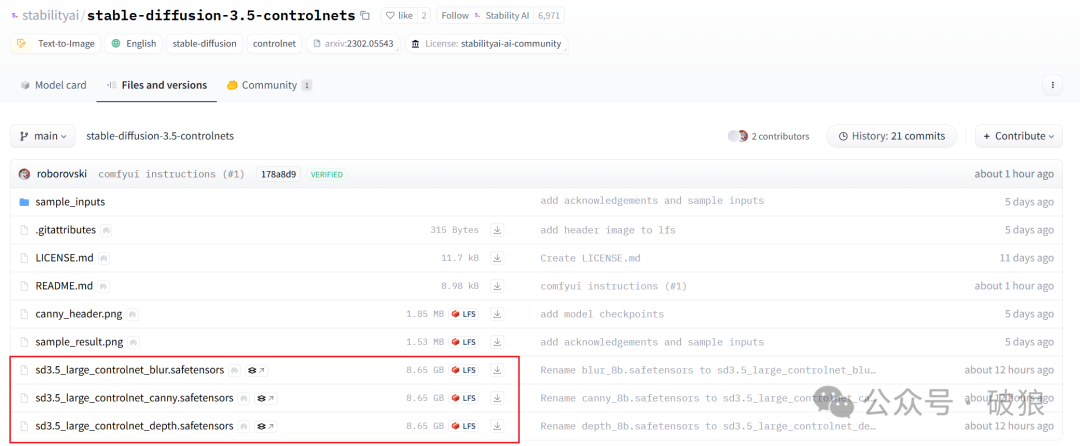Click the '11 days ago' timestamp for LICENSE.md
Image resolution: width=1080 pixels, height=446 pixels.
click(1026, 258)
